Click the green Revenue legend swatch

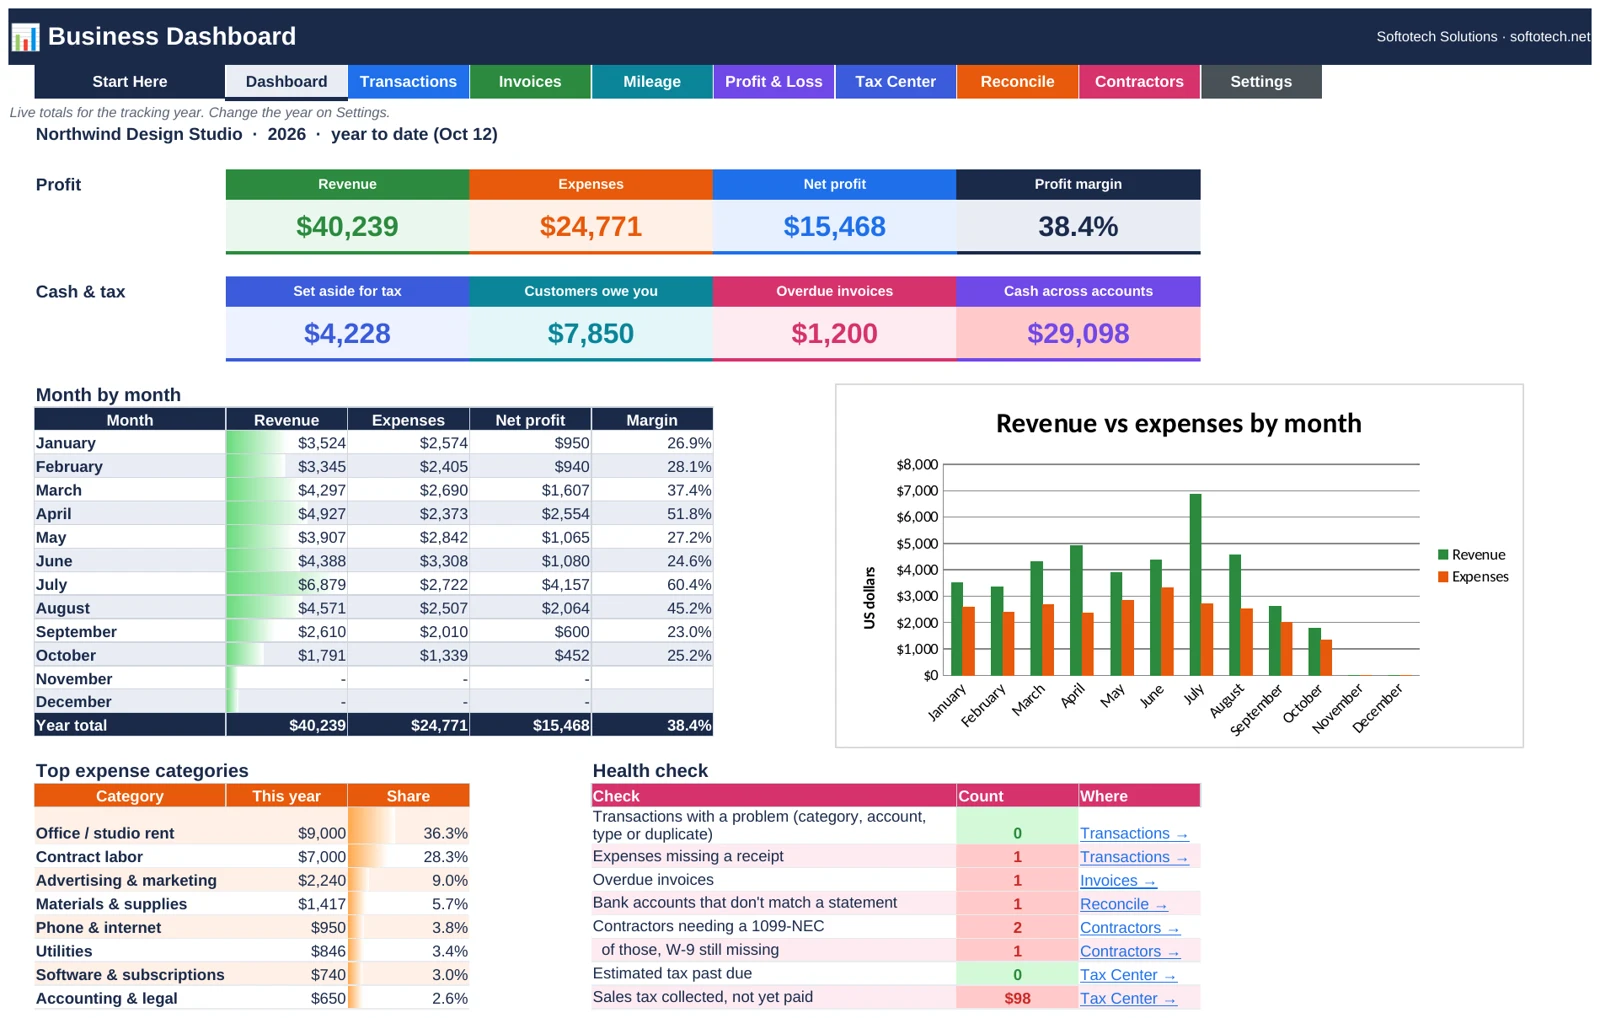(1443, 555)
